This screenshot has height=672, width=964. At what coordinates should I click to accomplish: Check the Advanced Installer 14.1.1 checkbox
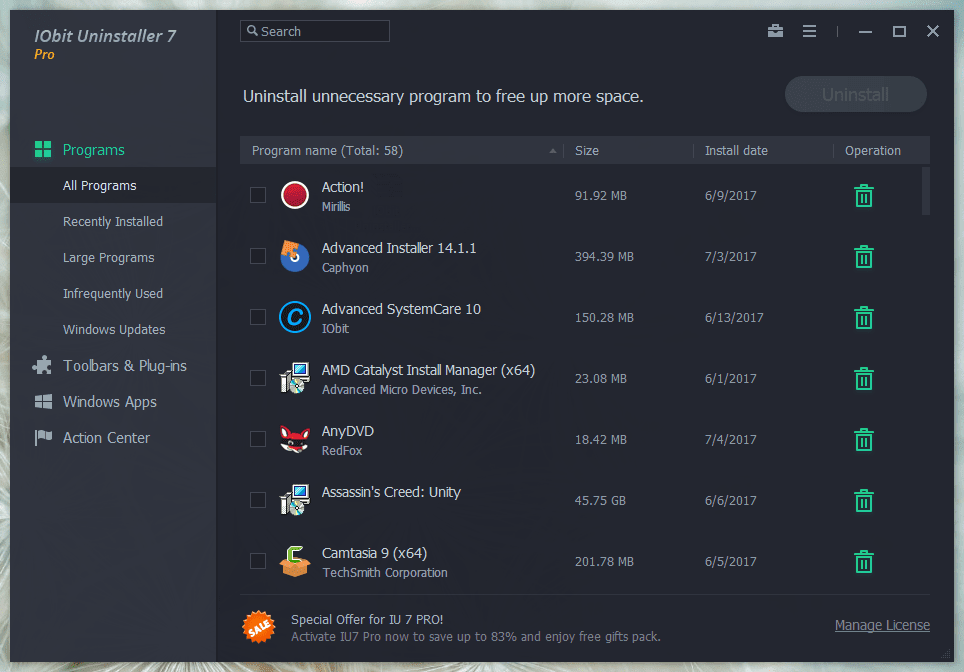[x=258, y=256]
